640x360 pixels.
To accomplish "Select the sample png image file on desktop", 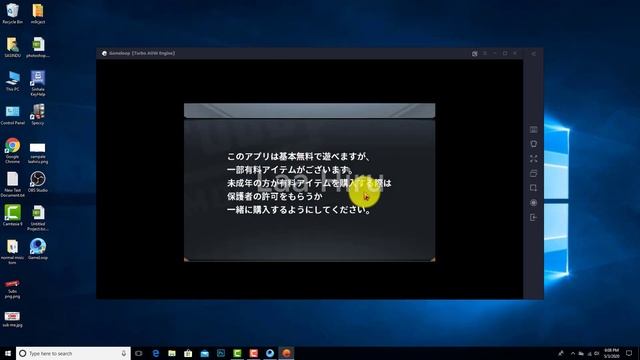I will [x=38, y=153].
